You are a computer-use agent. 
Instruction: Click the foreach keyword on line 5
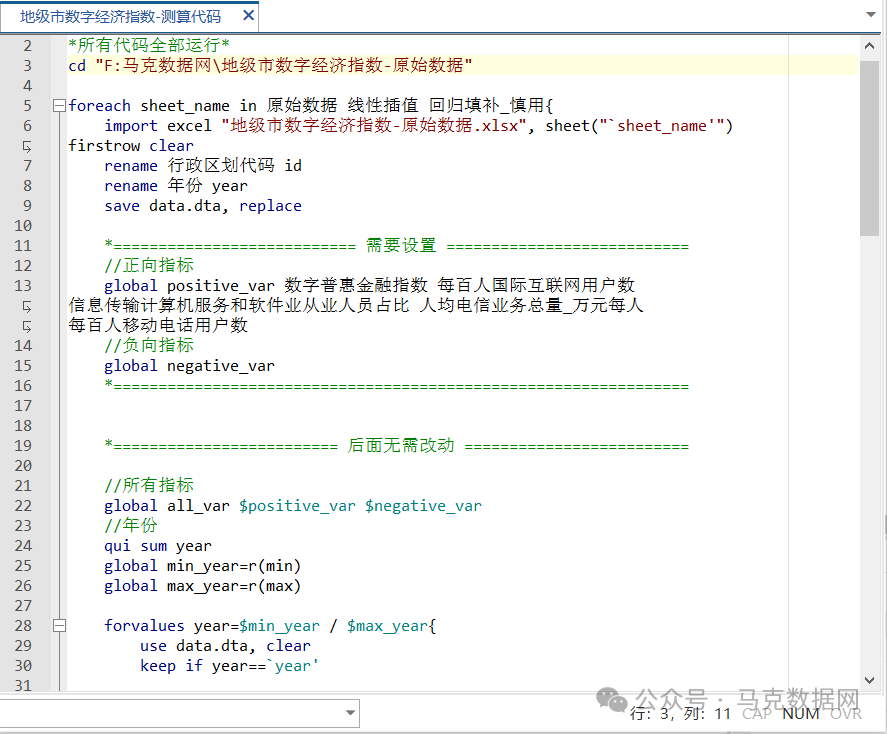[100, 106]
